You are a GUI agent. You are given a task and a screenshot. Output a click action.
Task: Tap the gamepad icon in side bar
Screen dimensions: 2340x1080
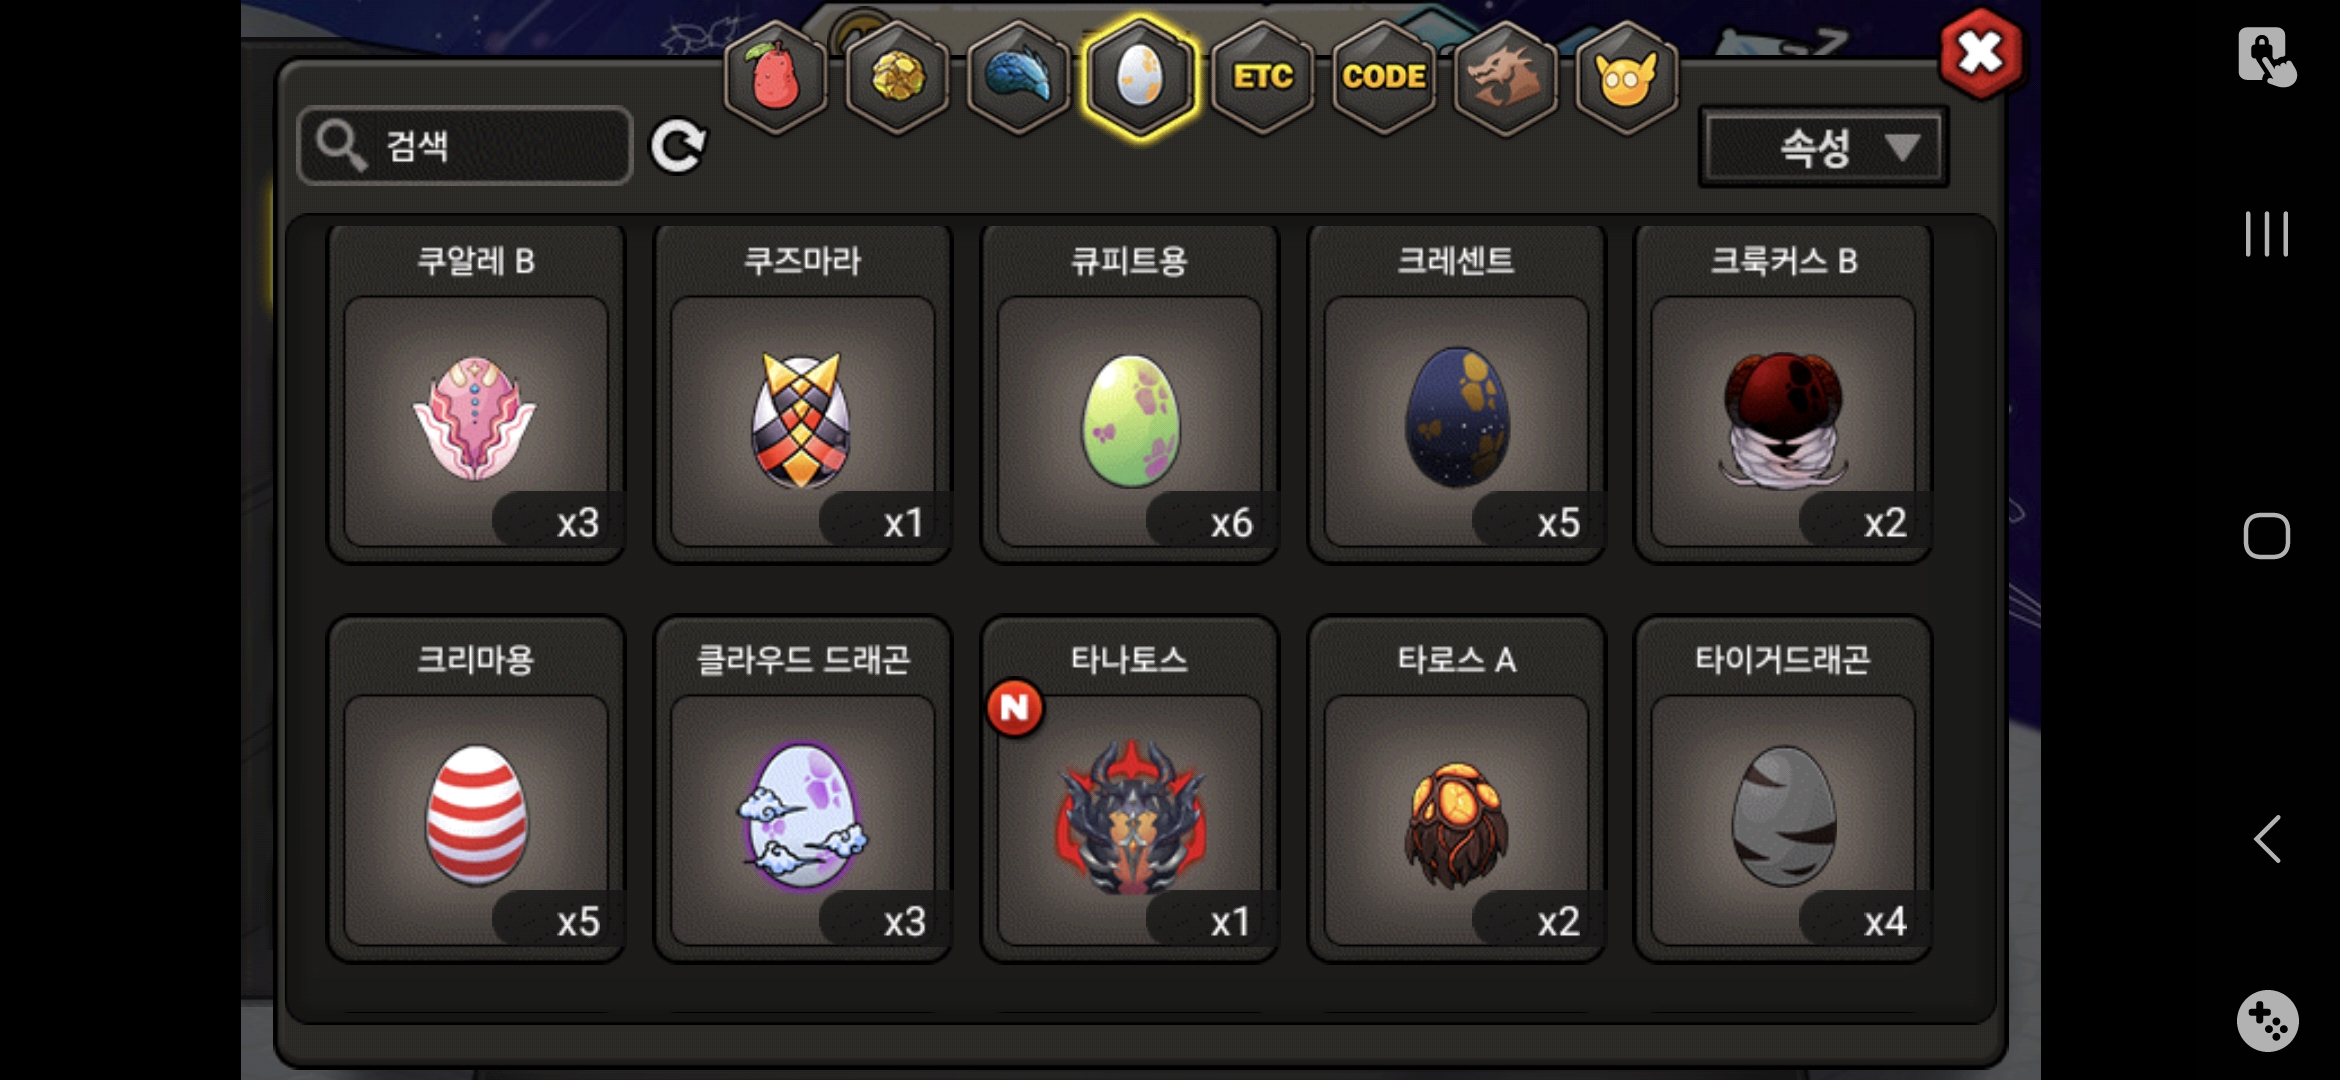[2267, 1021]
